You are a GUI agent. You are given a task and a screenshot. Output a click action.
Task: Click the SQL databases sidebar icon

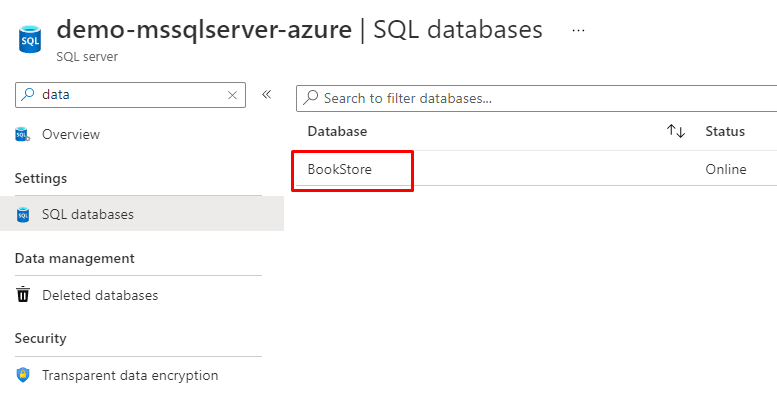(x=23, y=214)
